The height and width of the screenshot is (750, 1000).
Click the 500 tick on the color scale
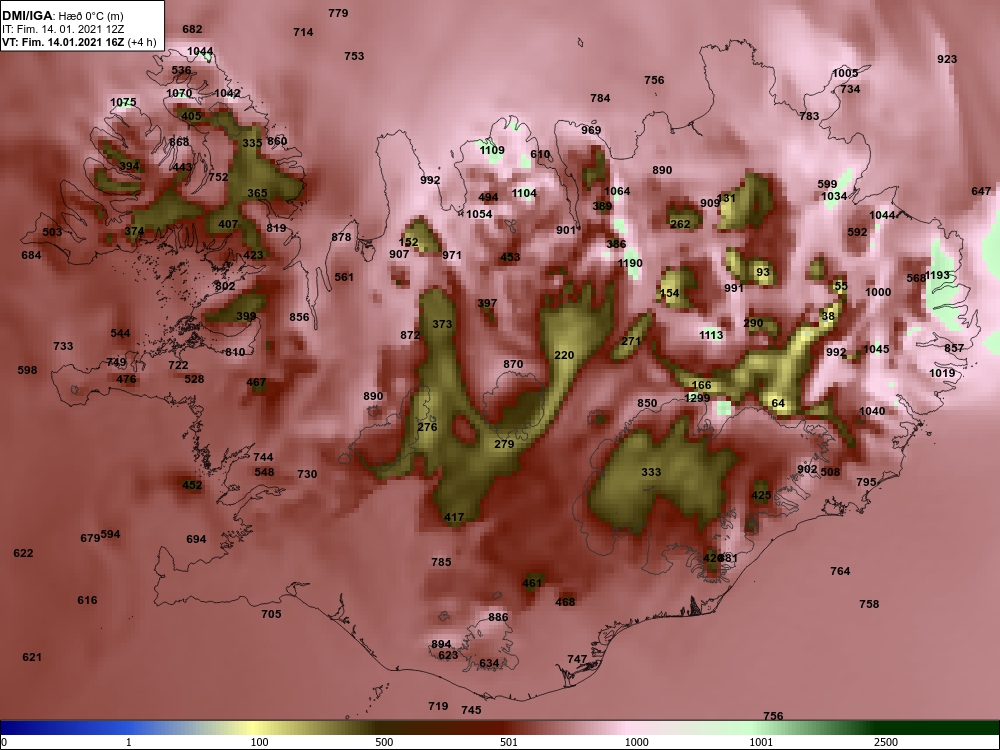tap(385, 742)
